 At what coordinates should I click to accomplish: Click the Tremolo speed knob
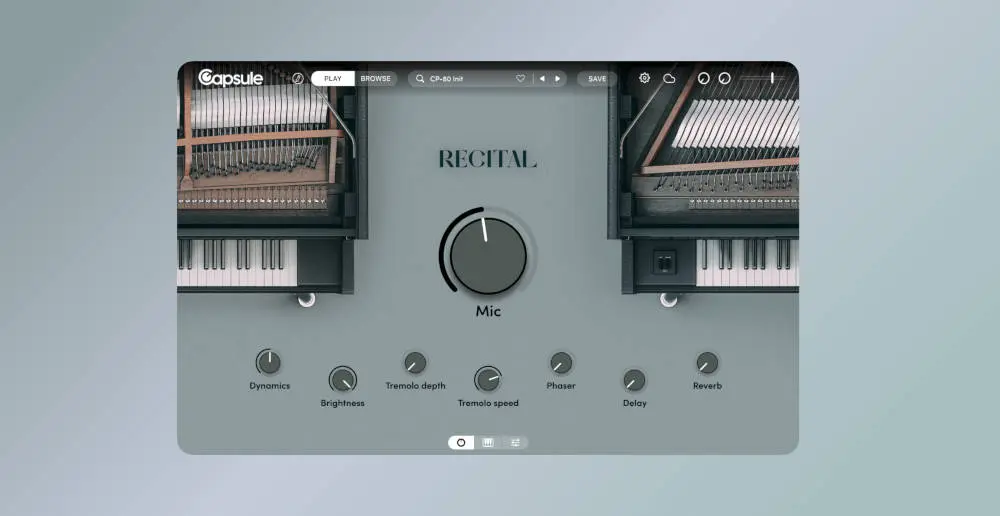(x=488, y=380)
